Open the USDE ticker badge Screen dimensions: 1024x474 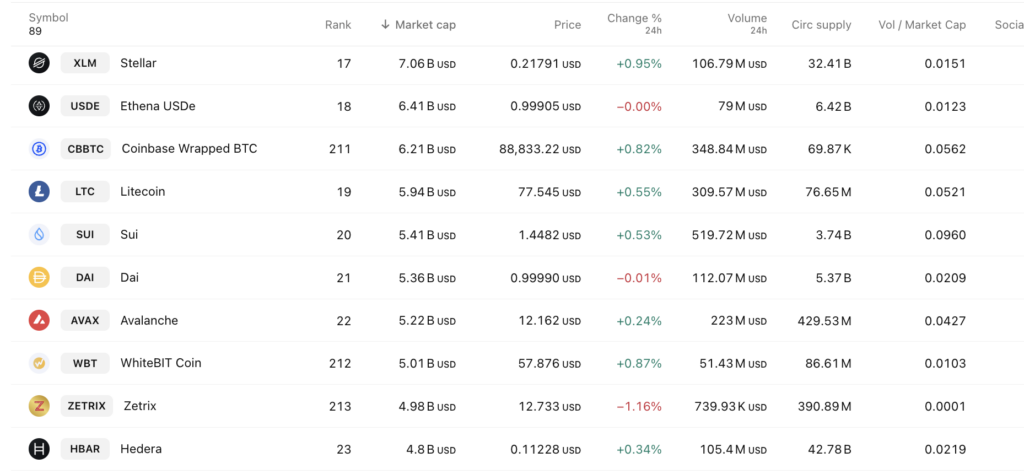(x=85, y=106)
